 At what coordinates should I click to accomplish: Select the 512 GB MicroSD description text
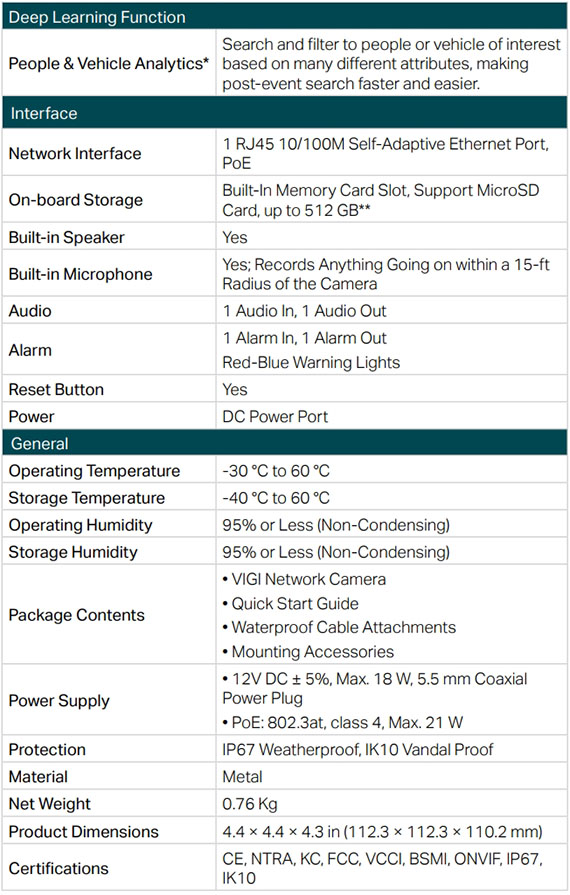point(381,200)
